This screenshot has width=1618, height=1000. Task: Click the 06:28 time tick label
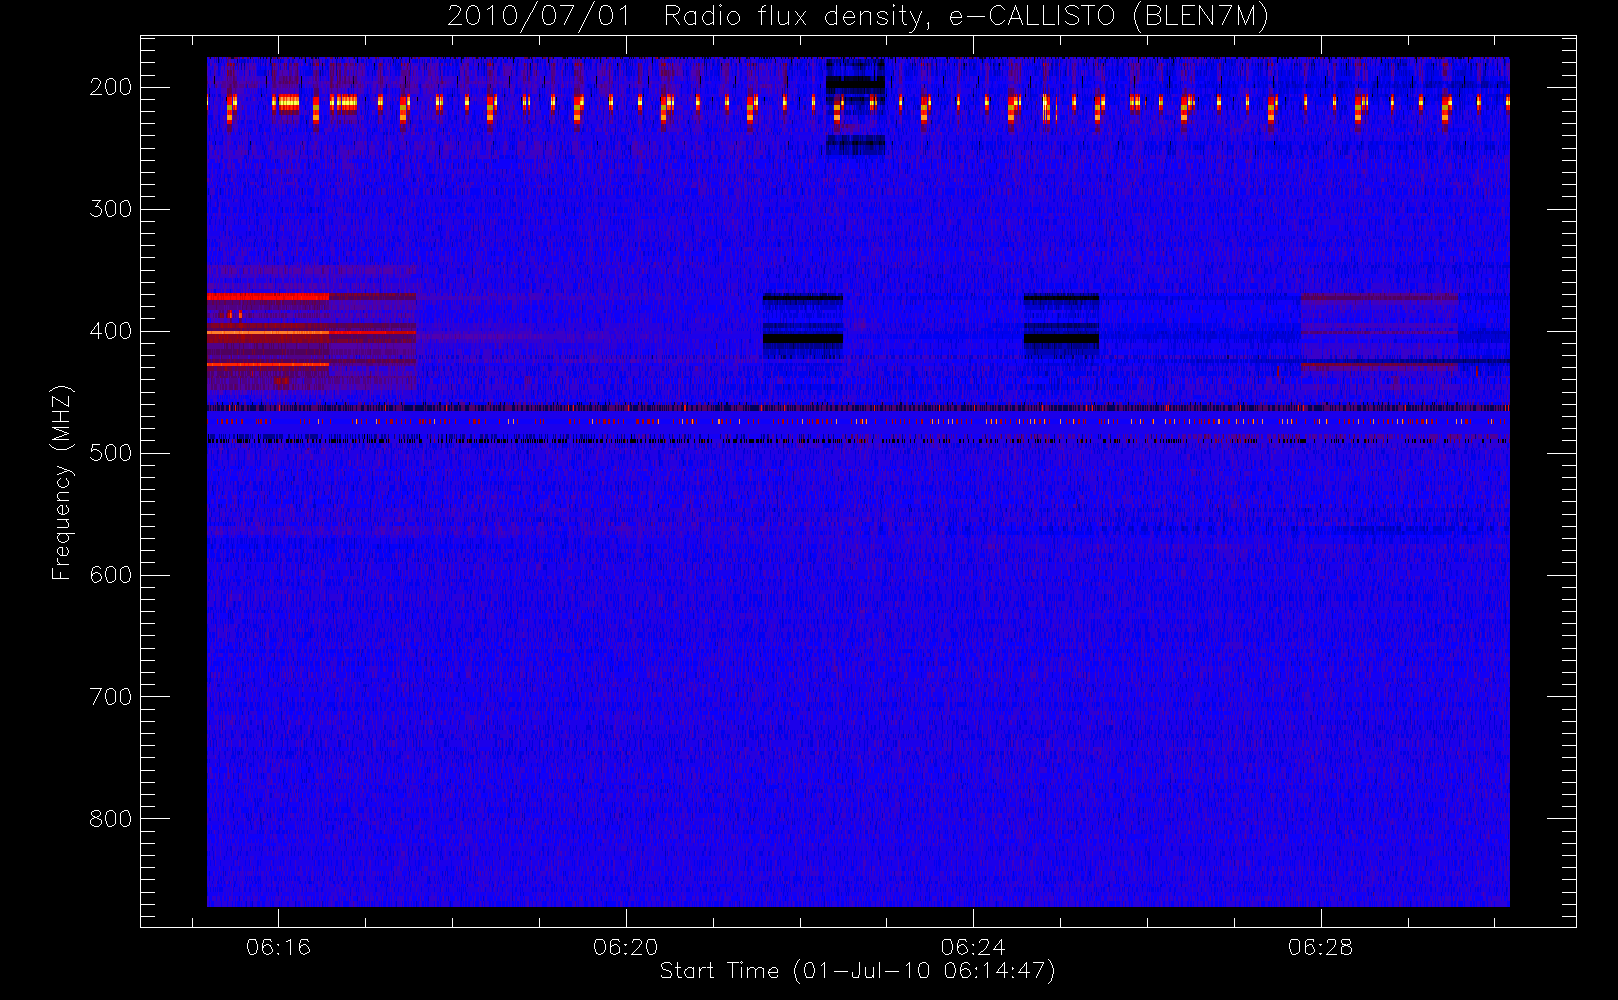tap(1320, 947)
